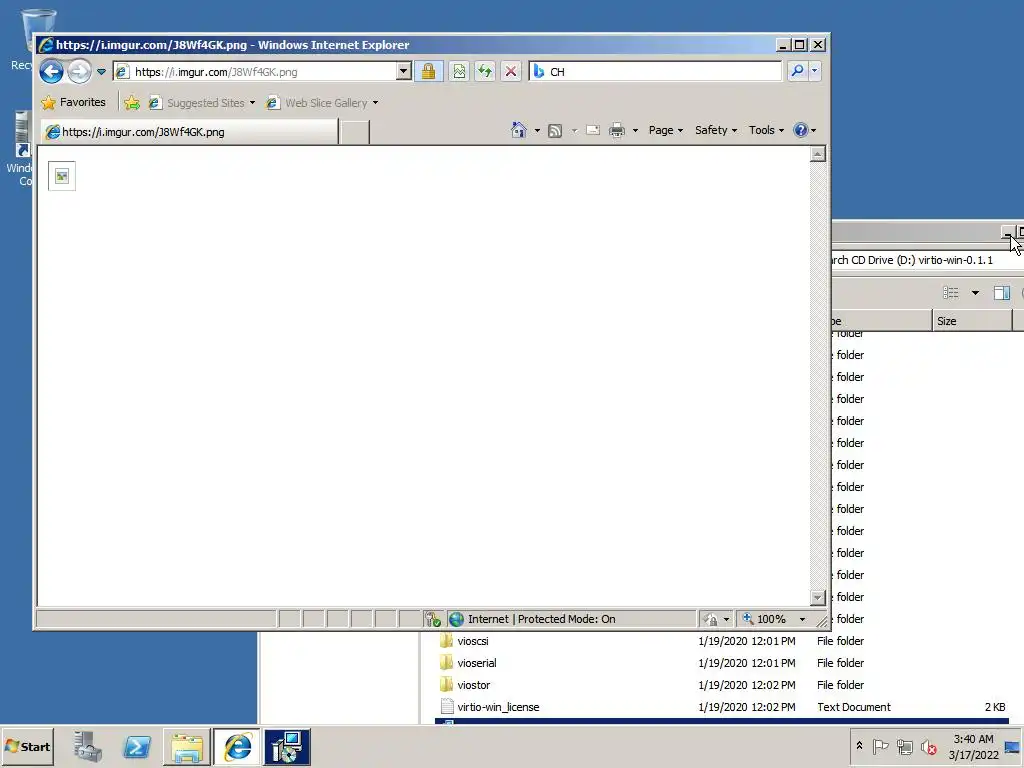Click the Home icon in command bar
Screen dimensions: 1024x768
[x=519, y=130]
